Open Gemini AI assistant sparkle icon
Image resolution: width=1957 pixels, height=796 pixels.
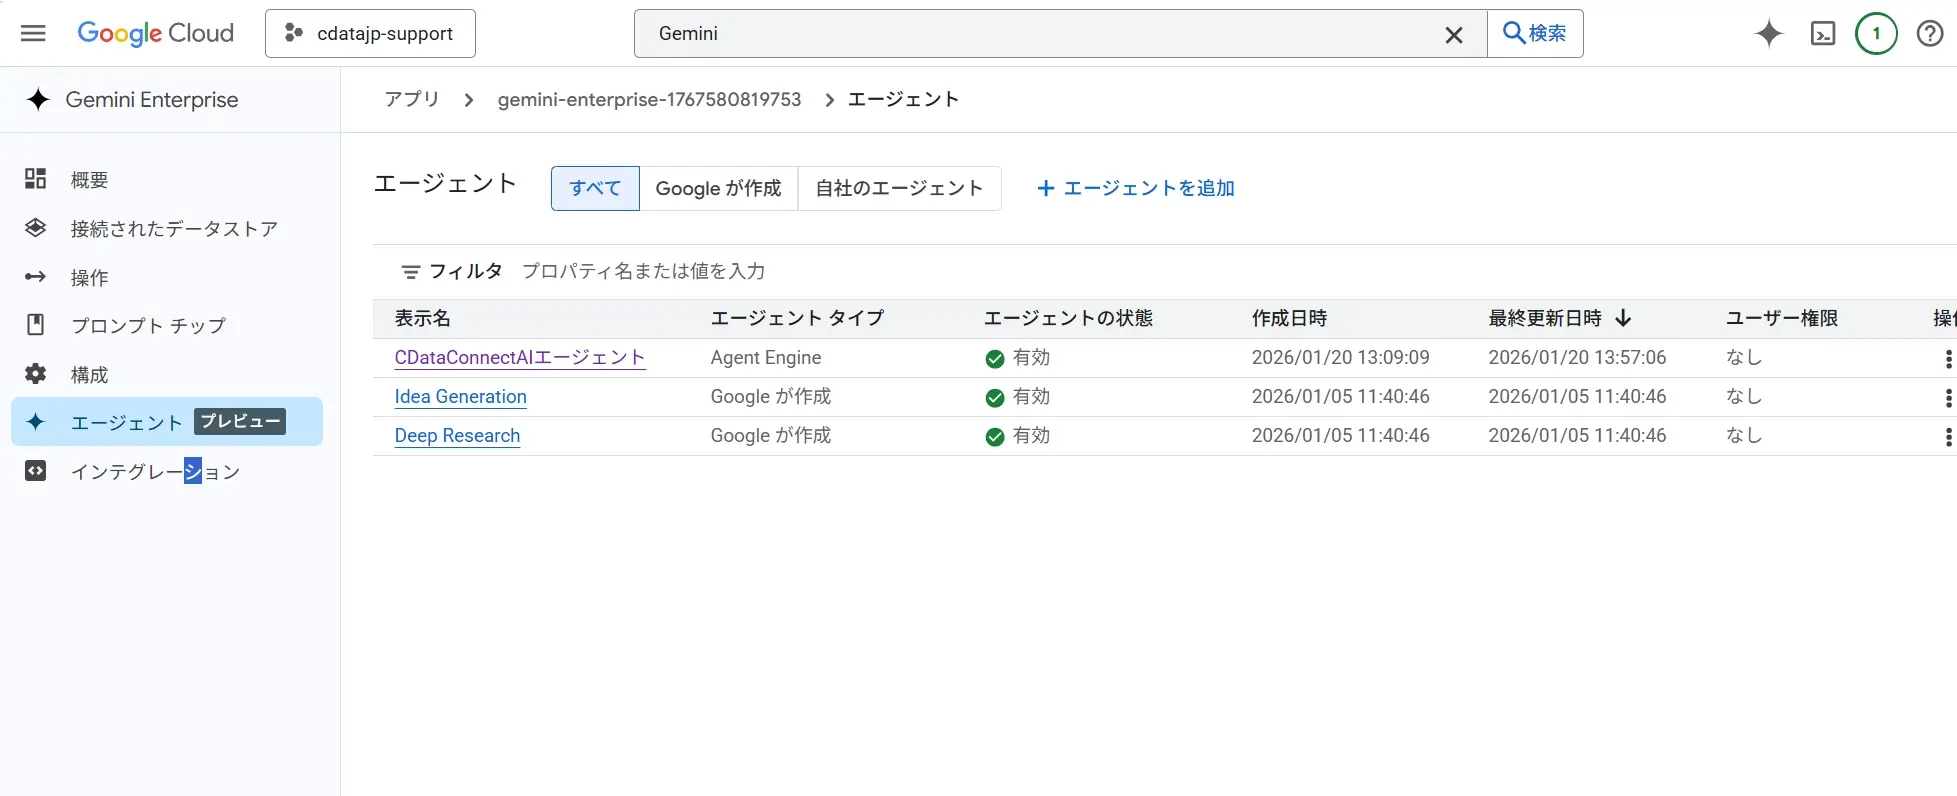tap(1768, 33)
